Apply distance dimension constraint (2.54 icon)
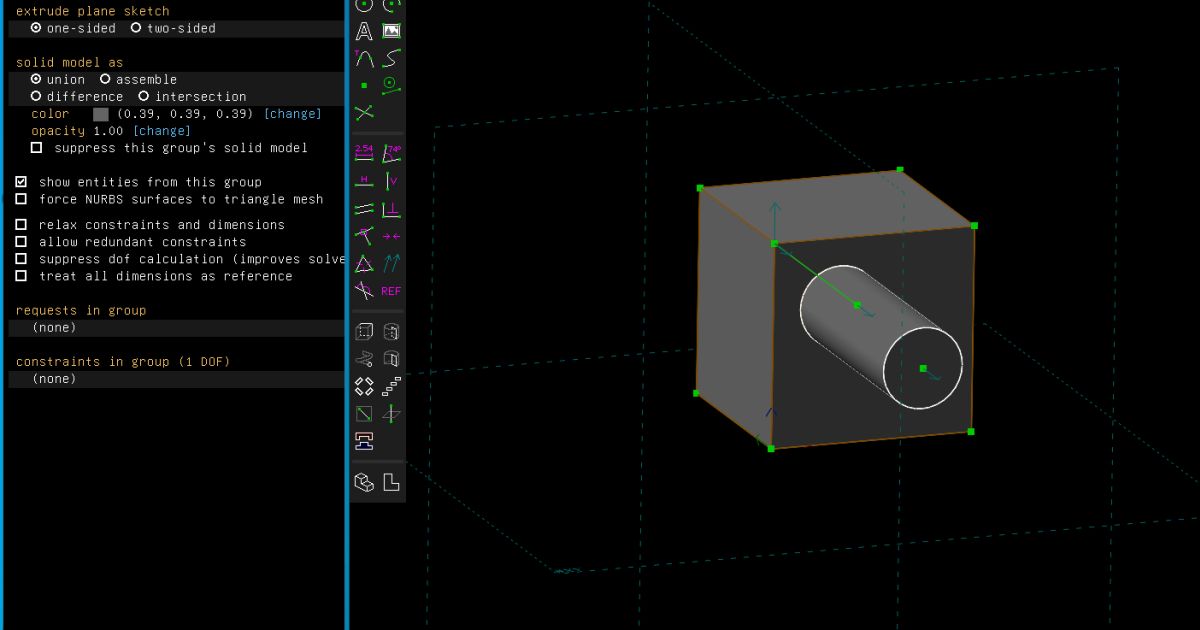Viewport: 1200px width, 630px height. click(x=364, y=153)
